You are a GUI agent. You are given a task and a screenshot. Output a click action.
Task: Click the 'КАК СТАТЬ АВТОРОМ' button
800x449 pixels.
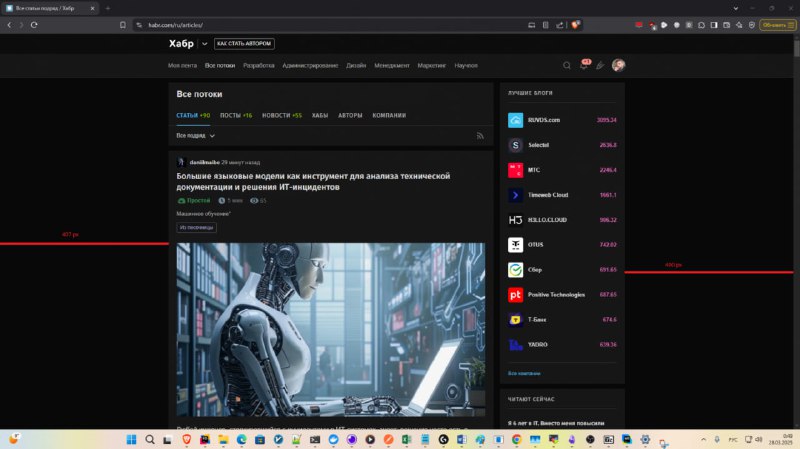click(x=244, y=44)
